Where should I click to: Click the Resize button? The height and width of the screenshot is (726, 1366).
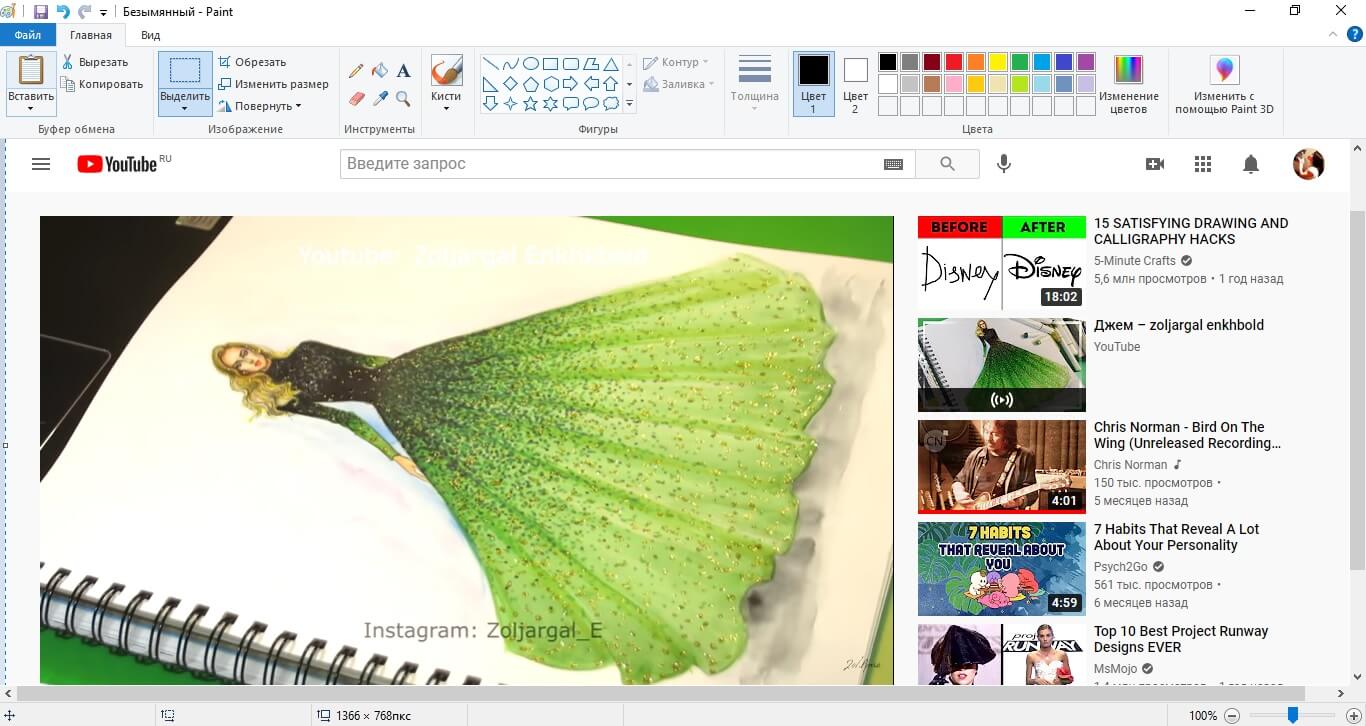pyautogui.click(x=274, y=84)
